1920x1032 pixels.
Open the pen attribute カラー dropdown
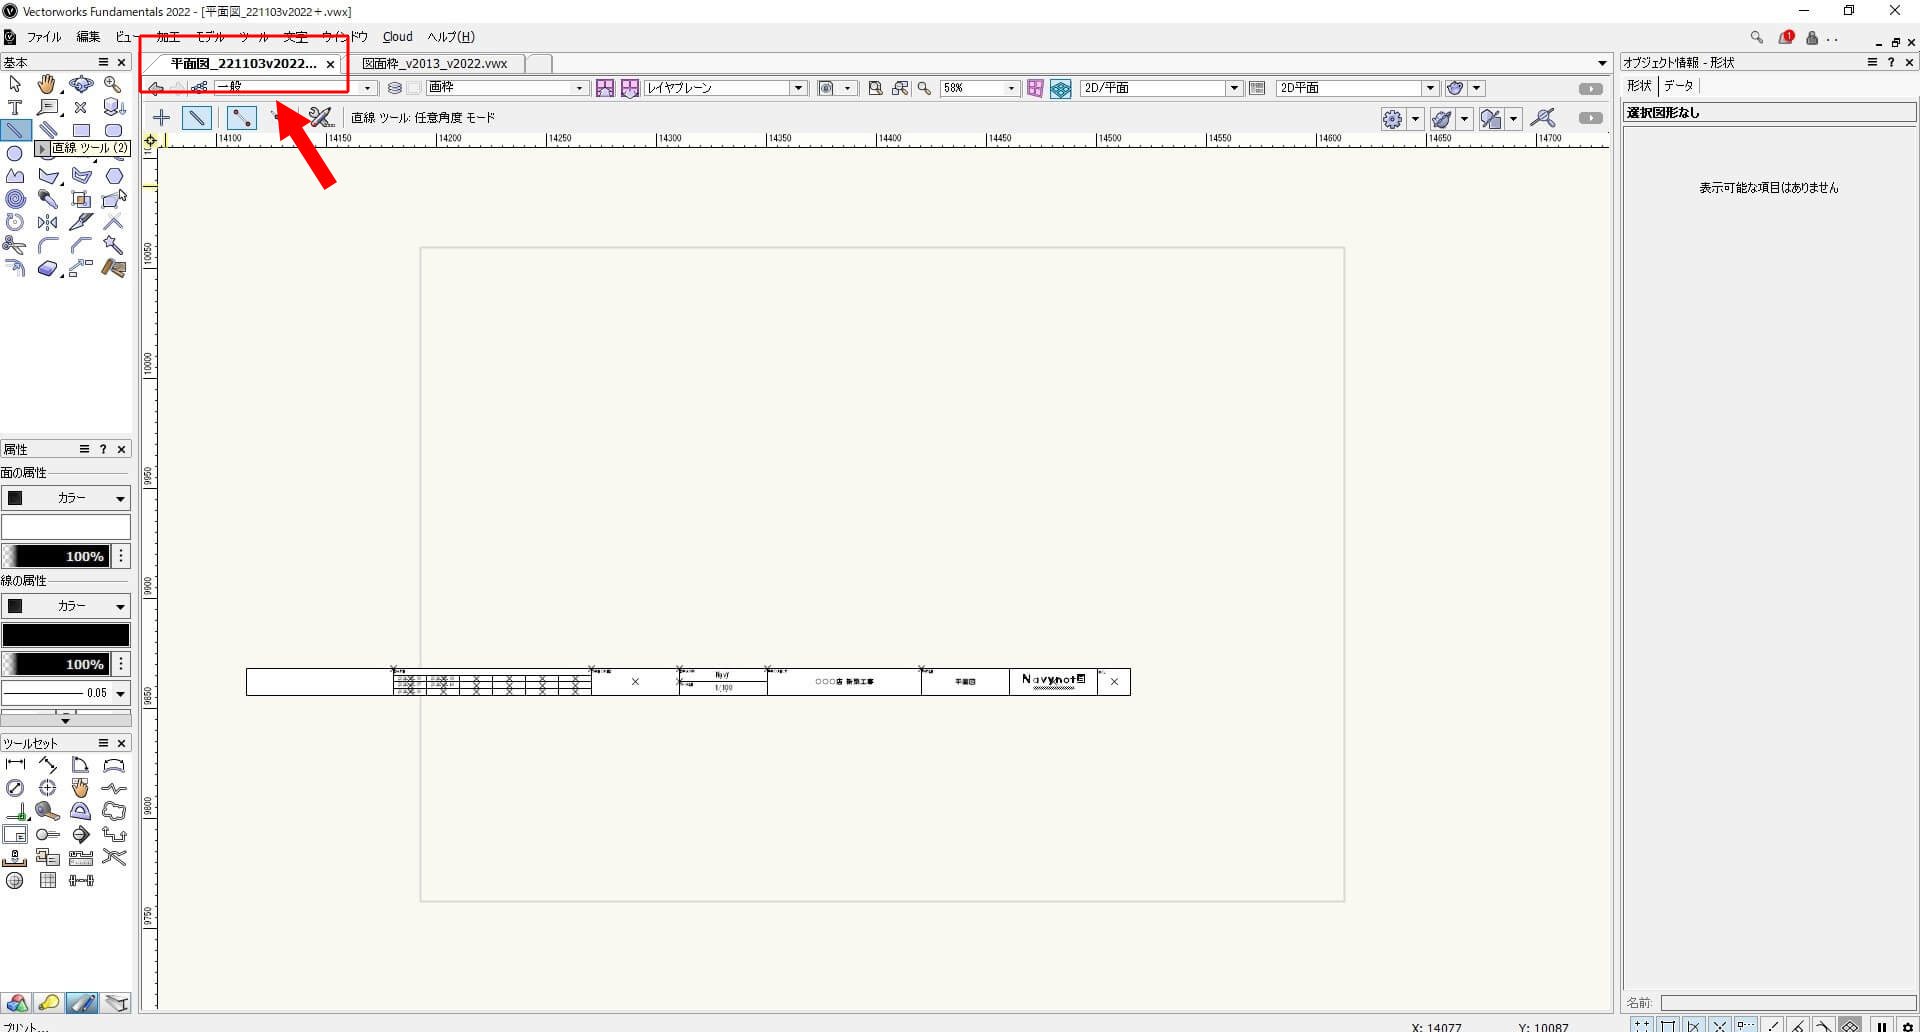point(66,606)
